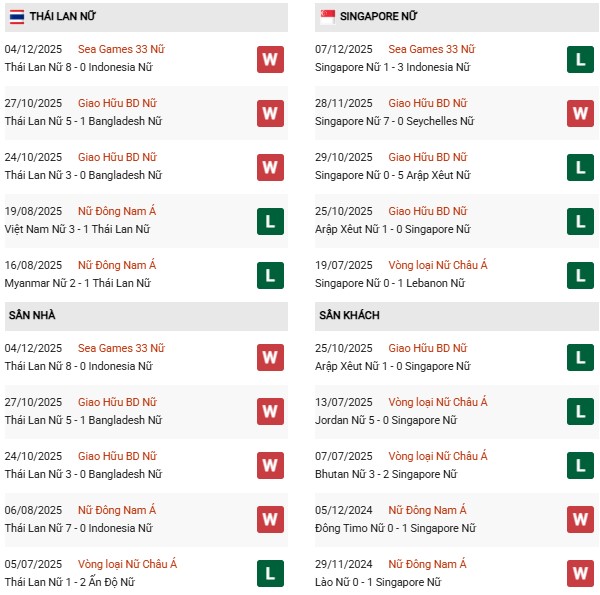The image size is (600, 595).
Task: Click L badge for Singapore 1-3 Indonesia
Action: [x=580, y=59]
